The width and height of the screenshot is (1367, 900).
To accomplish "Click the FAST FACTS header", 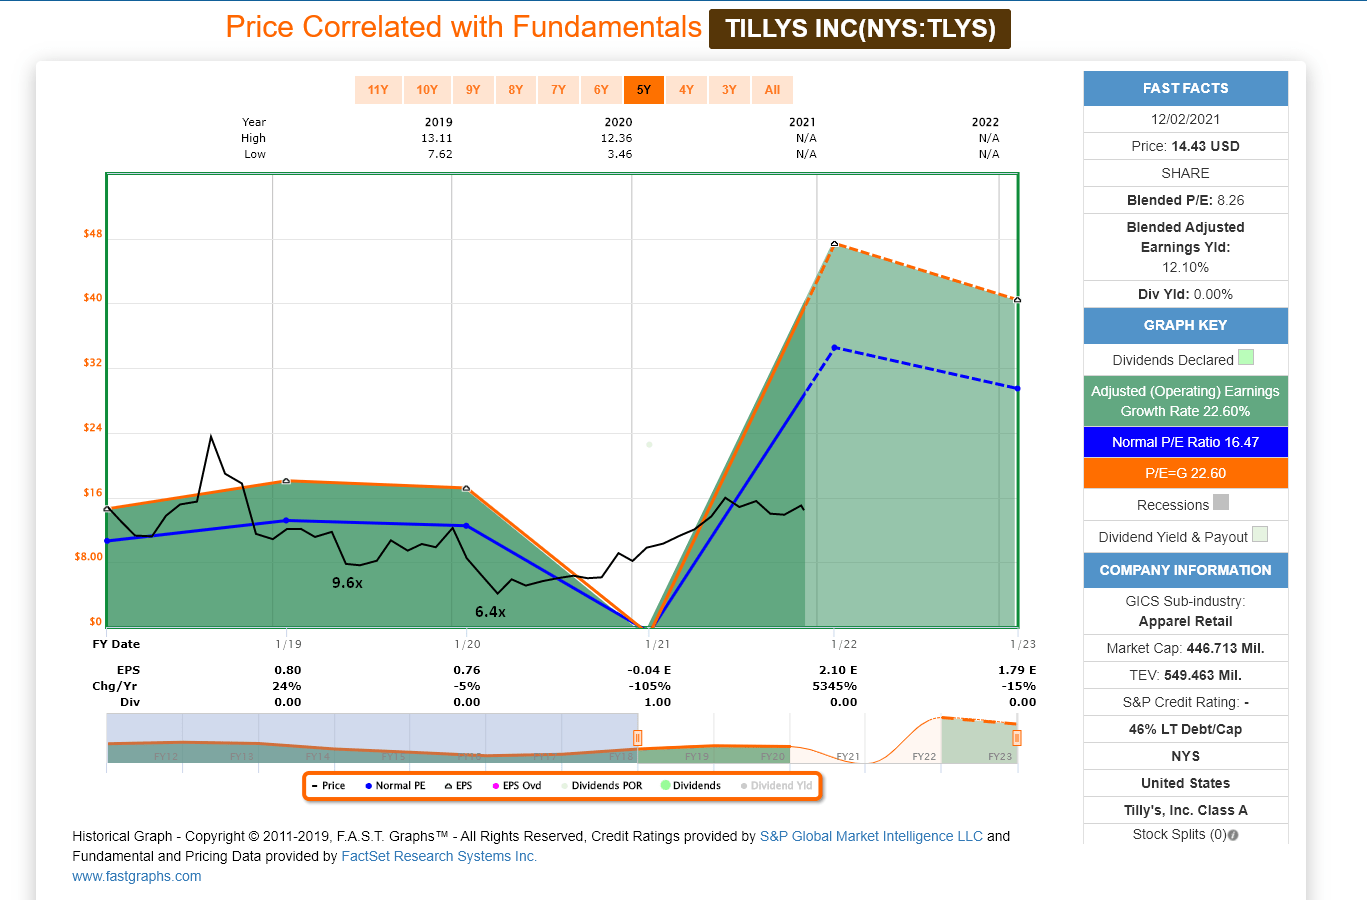I will click(x=1186, y=88).
